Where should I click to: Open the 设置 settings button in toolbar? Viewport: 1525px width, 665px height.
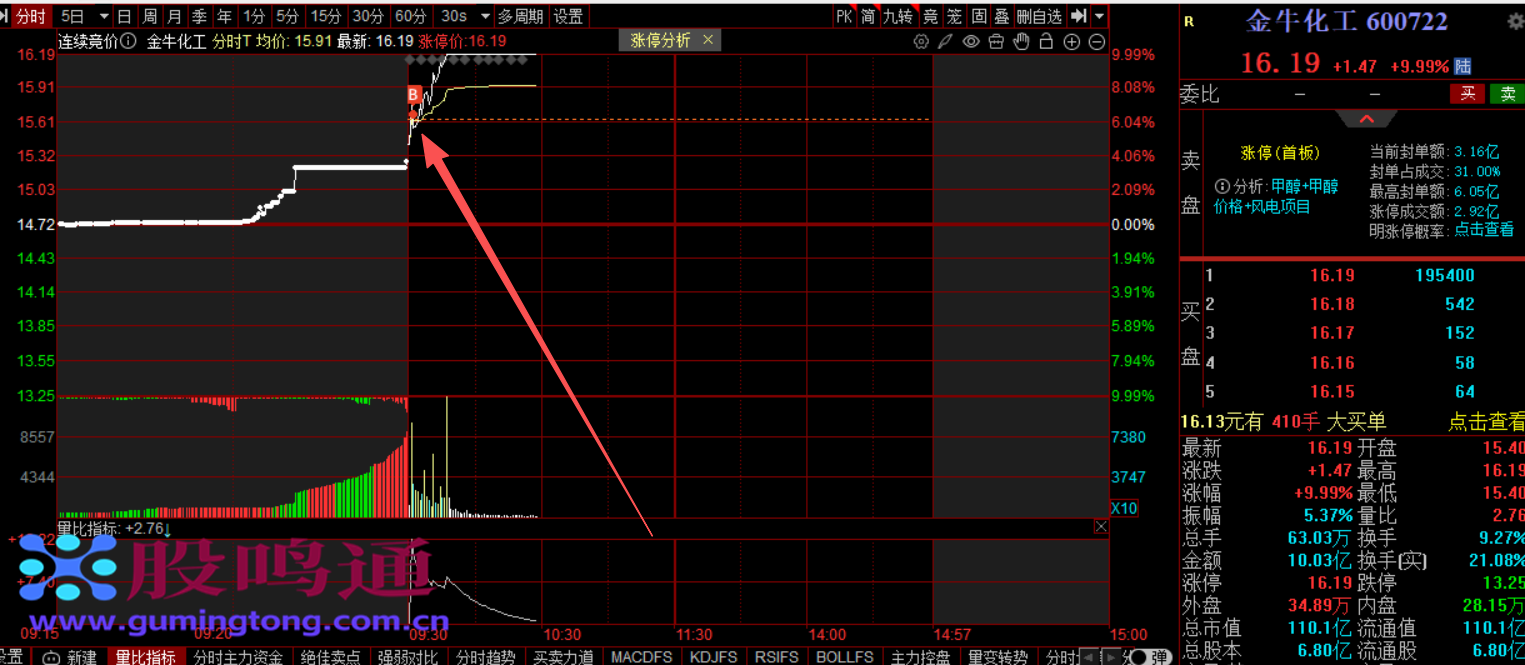pyautogui.click(x=568, y=16)
